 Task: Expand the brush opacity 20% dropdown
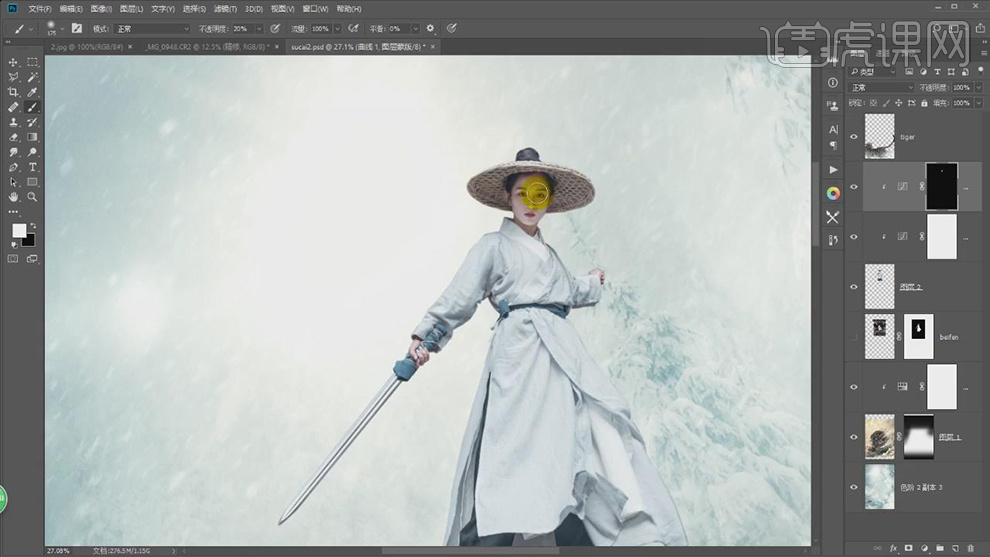[x=259, y=29]
